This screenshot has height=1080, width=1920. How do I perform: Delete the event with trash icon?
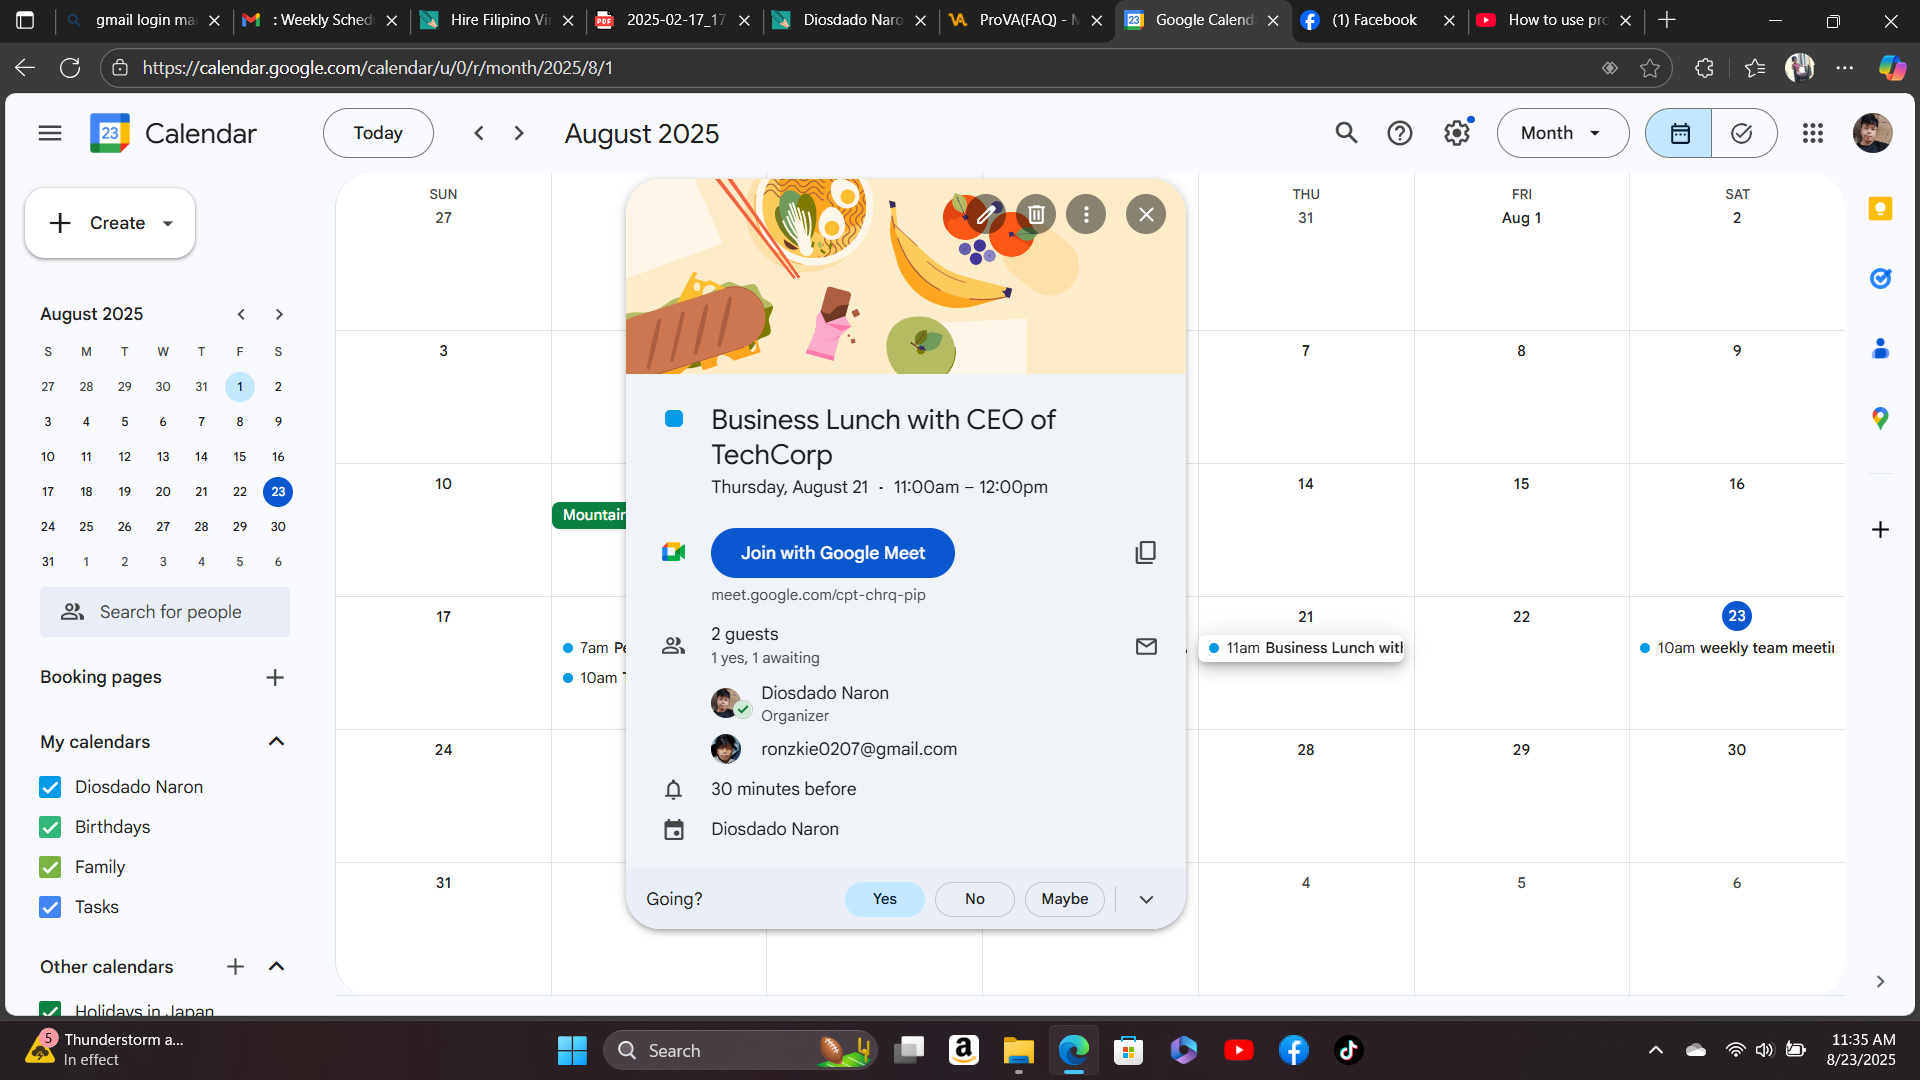(x=1036, y=214)
